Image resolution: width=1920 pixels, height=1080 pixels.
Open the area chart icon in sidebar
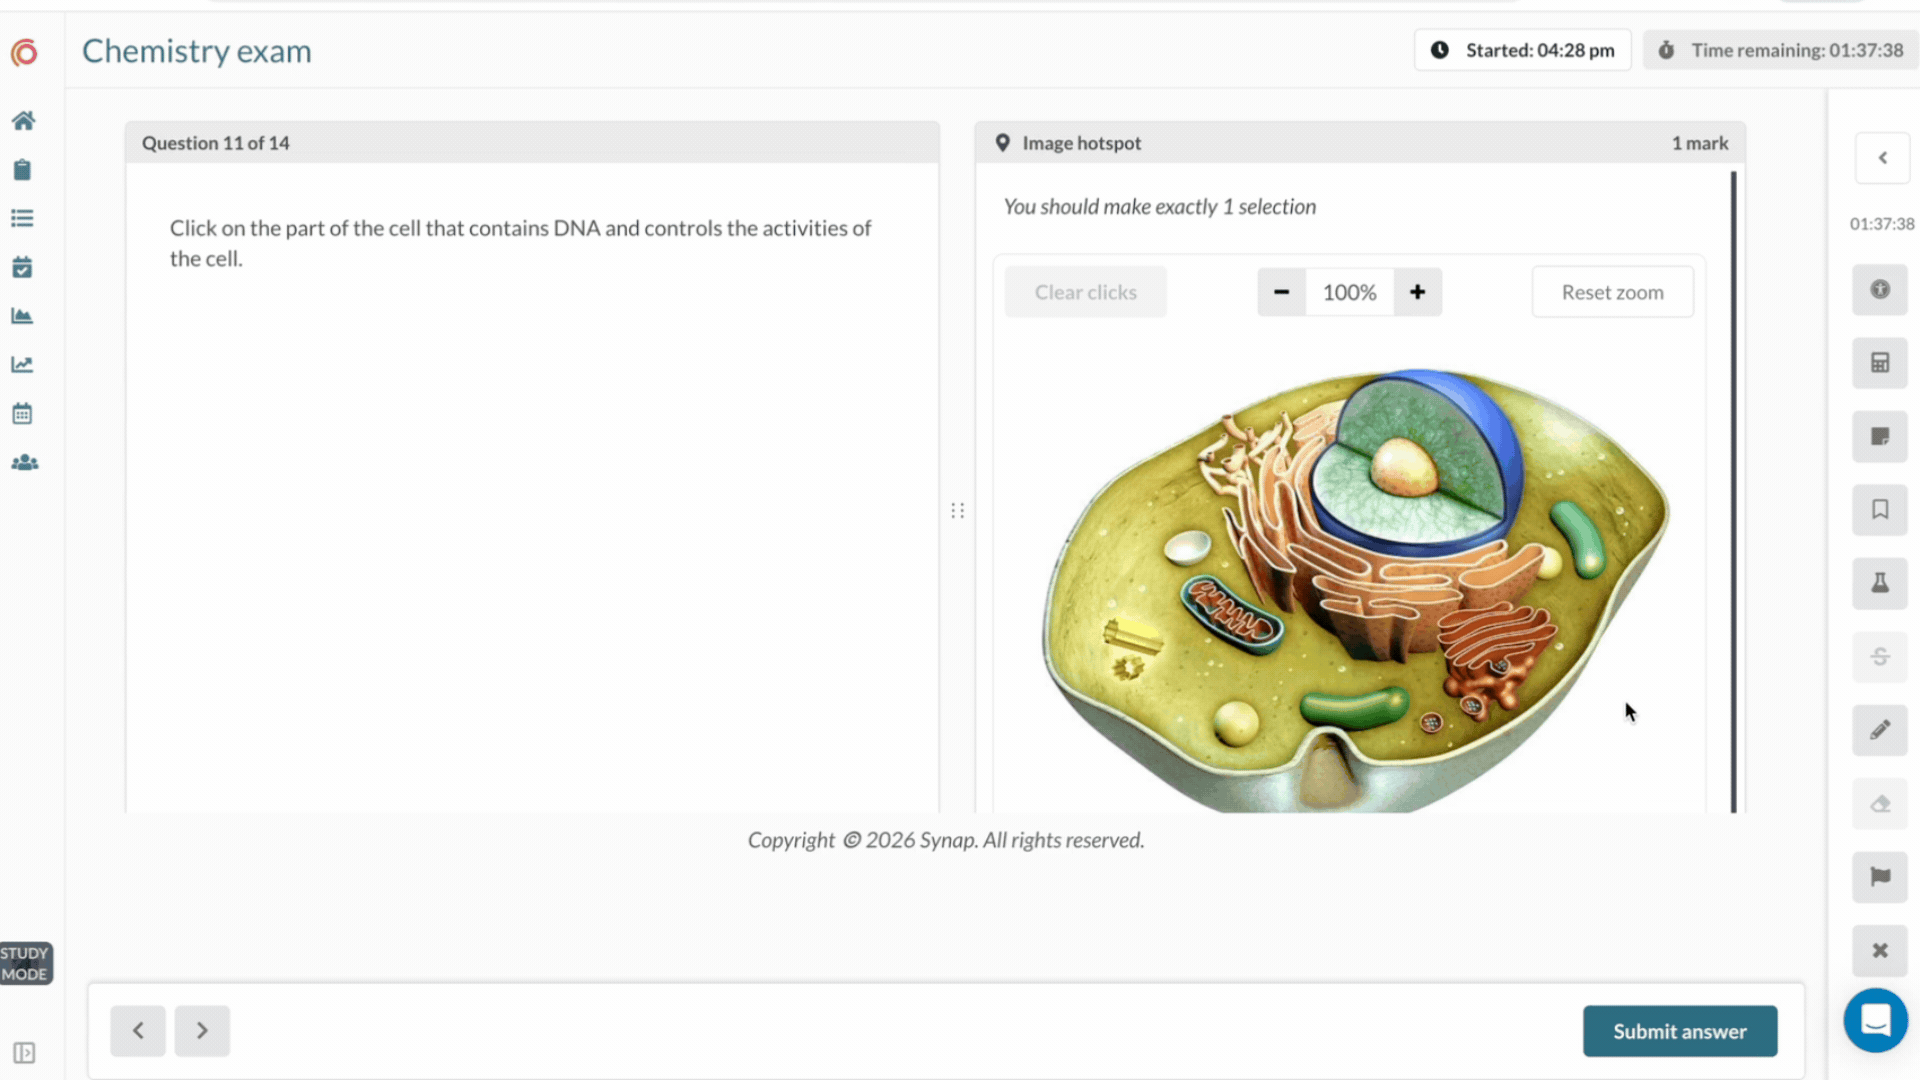point(22,316)
